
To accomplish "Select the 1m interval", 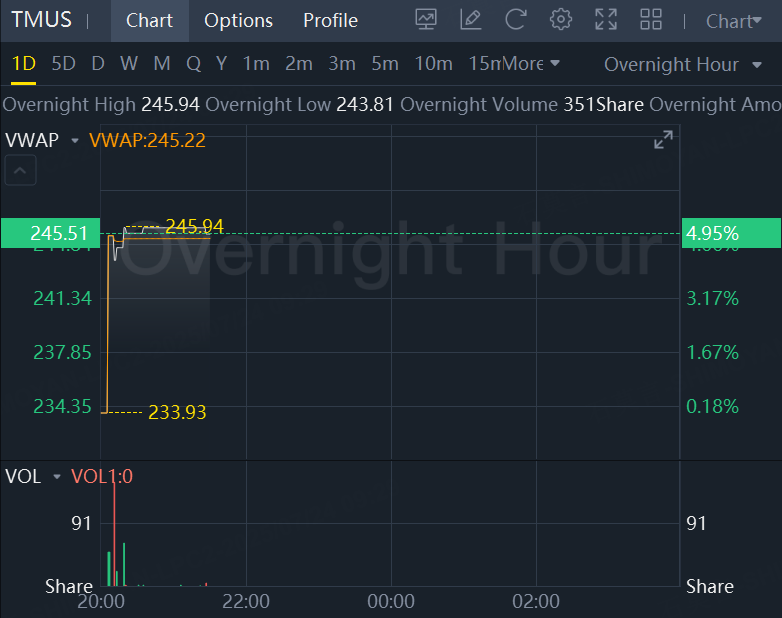I will point(256,64).
